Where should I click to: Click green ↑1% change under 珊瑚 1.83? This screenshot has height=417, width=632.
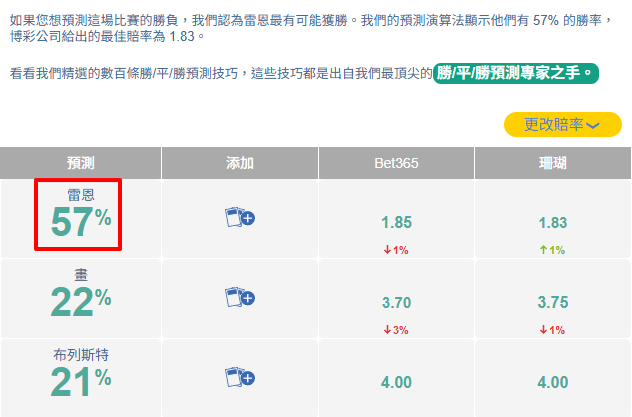pyautogui.click(x=552, y=250)
